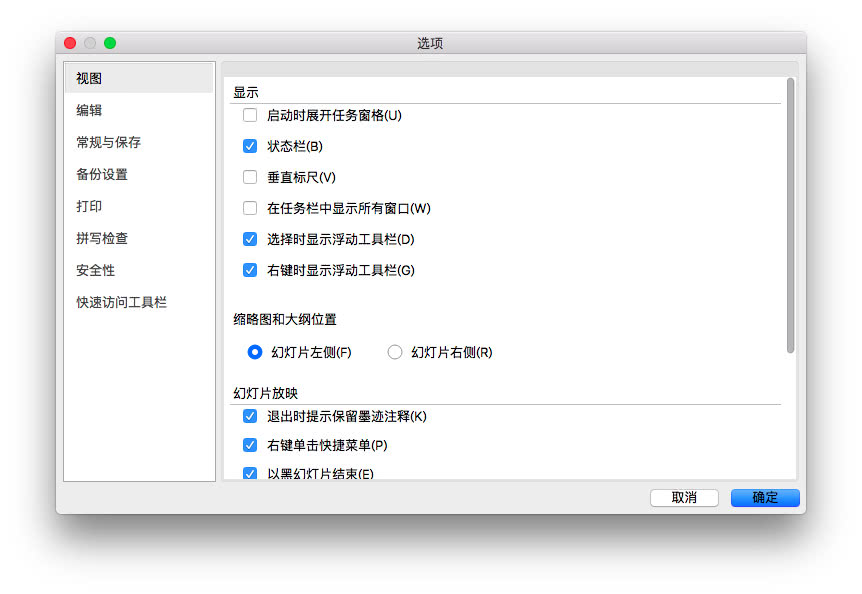Viewport: 862px width, 594px height.
Task: Switch to the 编辑 category
Action: [139, 110]
